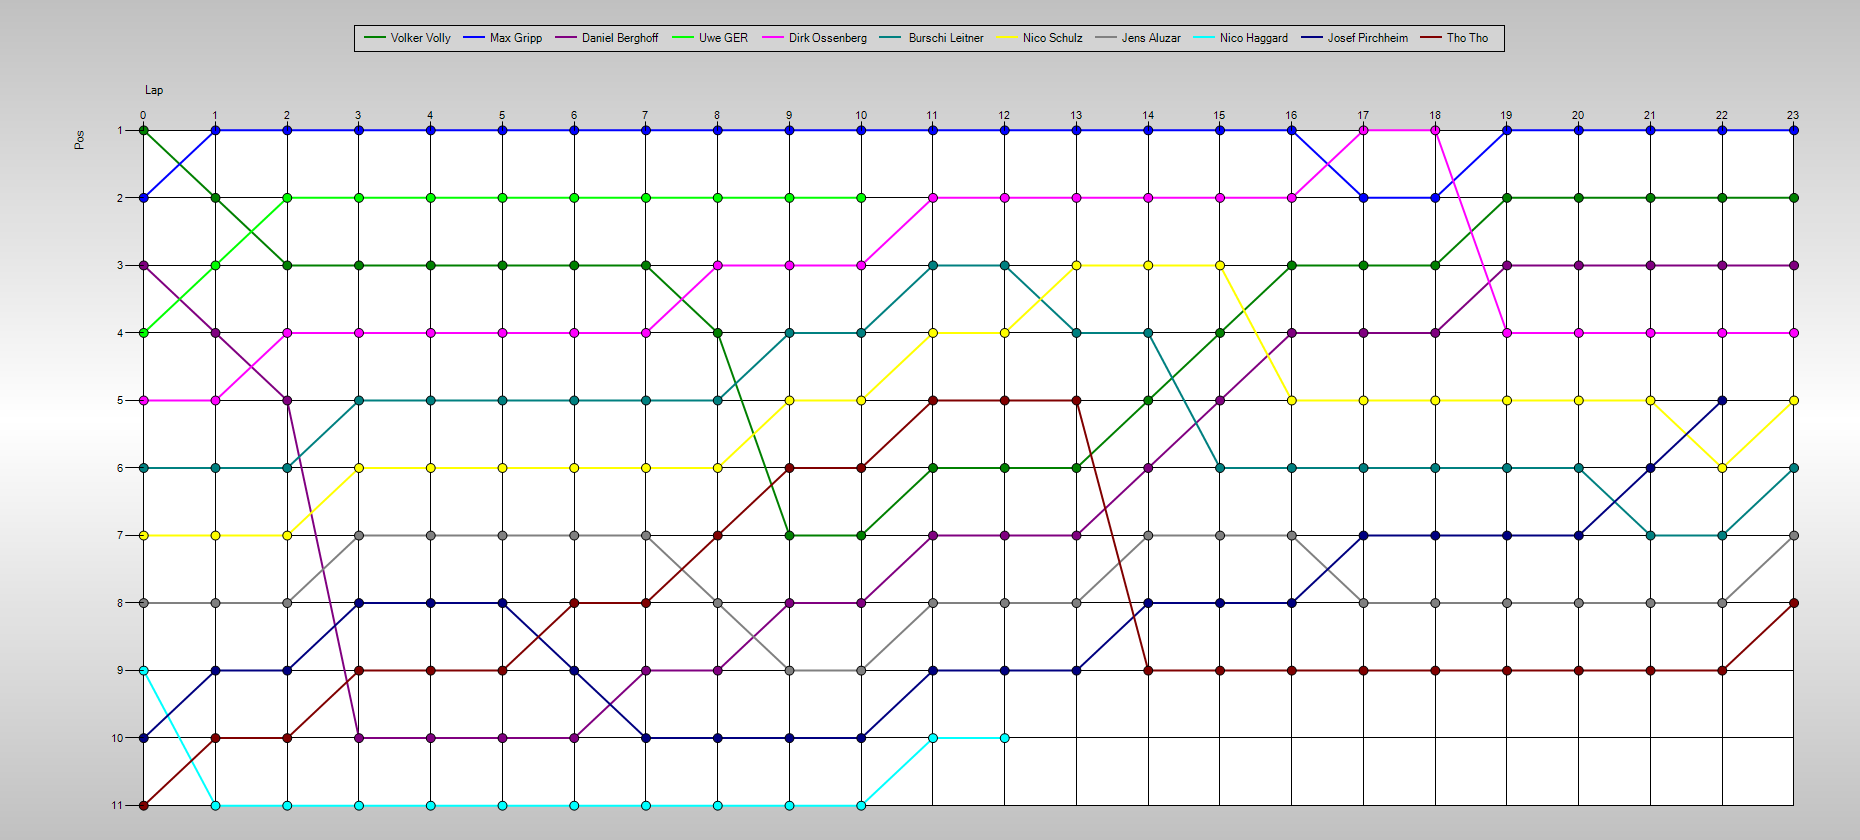Click Tho Tho's starting point at position 11
This screenshot has width=1860, height=840.
click(x=143, y=805)
